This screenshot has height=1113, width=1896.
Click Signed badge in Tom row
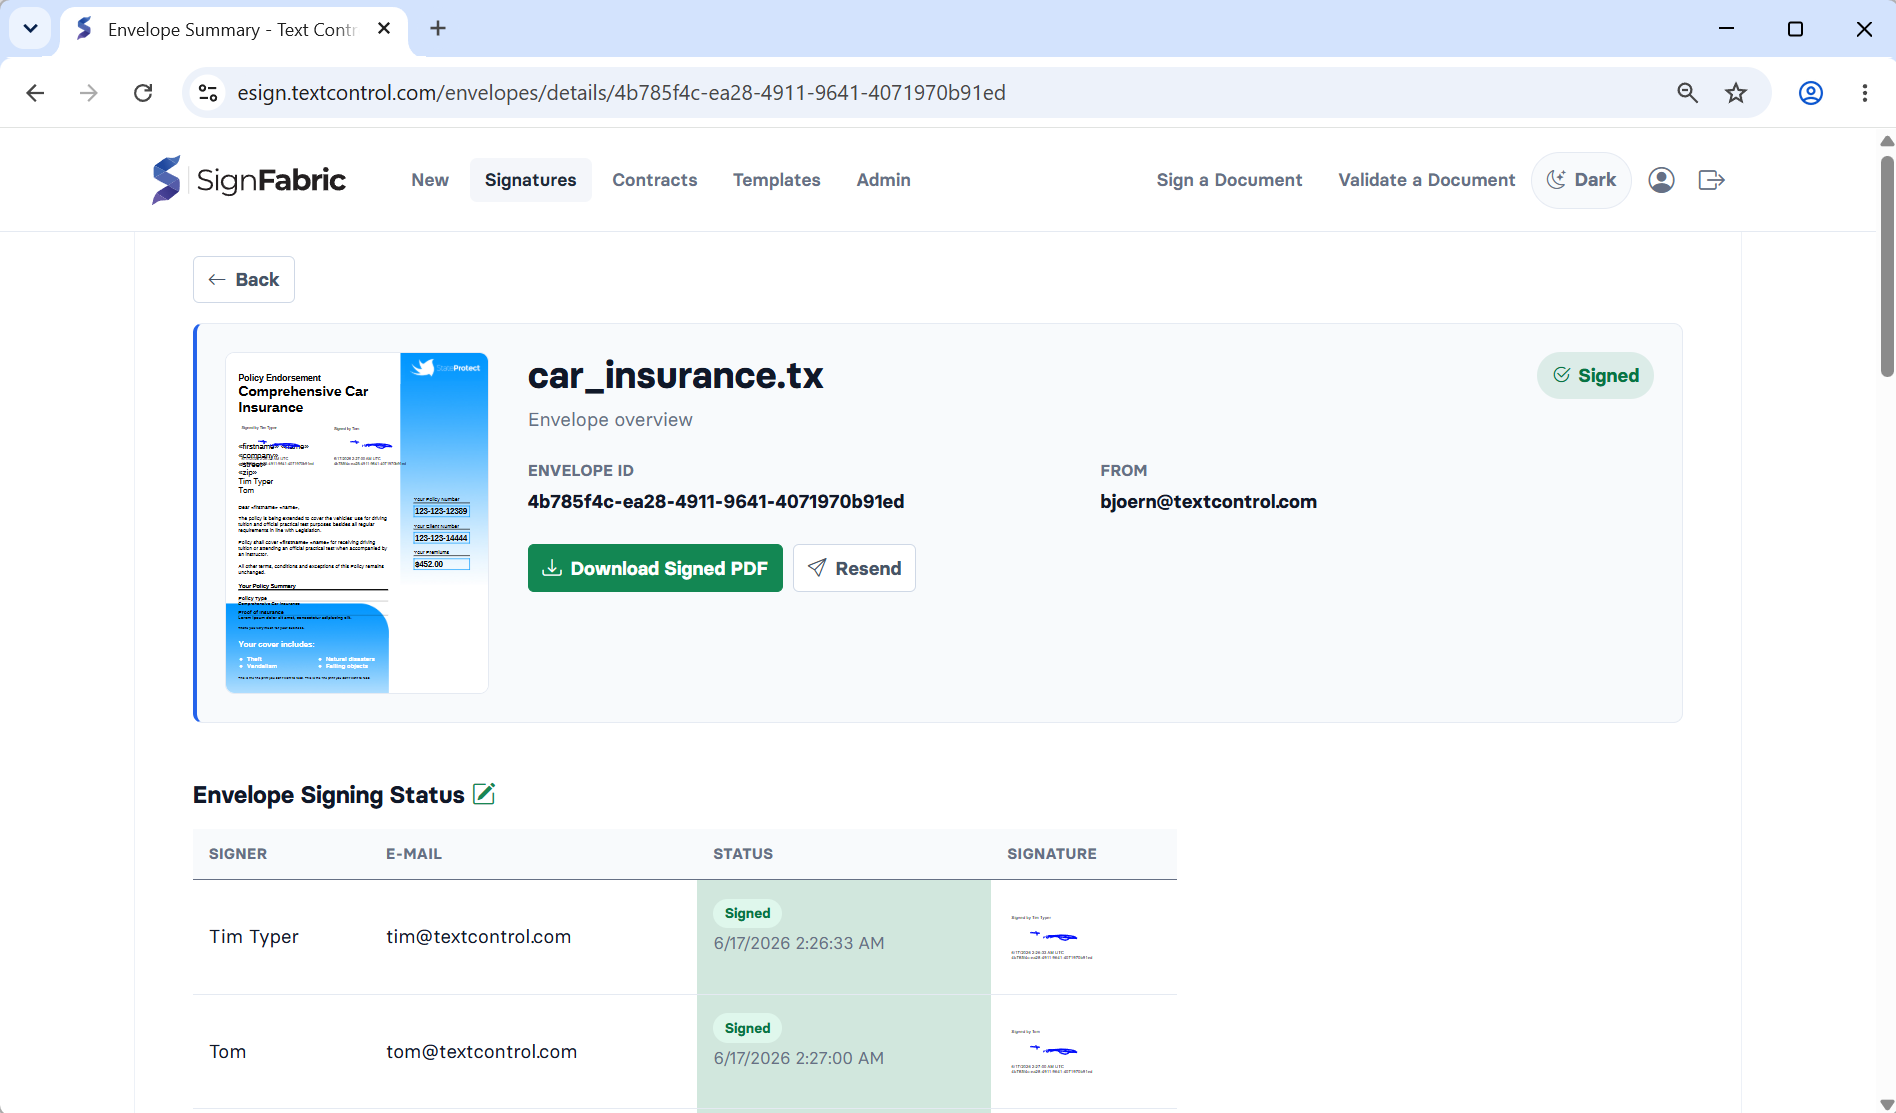[x=747, y=1028]
